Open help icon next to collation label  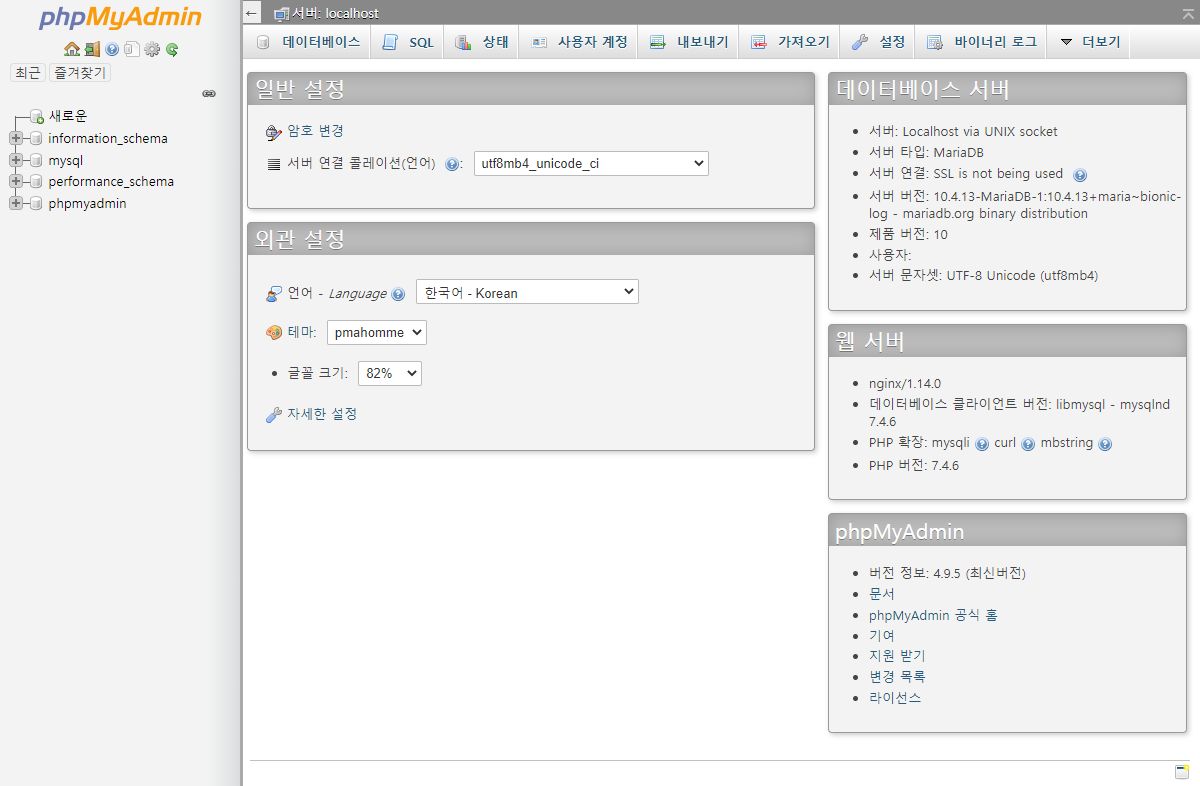[x=452, y=164]
